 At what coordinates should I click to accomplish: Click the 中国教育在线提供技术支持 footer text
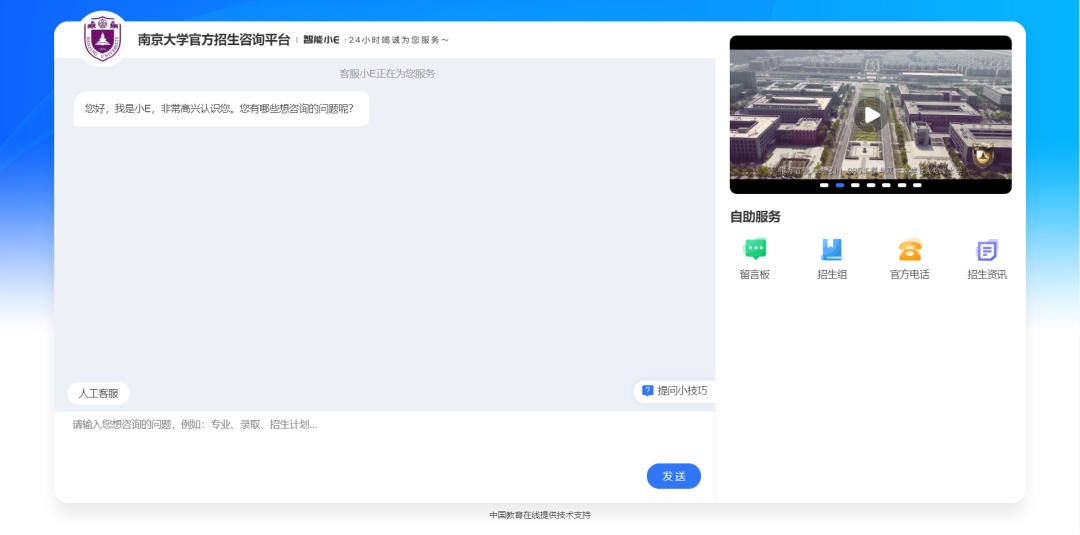click(x=540, y=515)
